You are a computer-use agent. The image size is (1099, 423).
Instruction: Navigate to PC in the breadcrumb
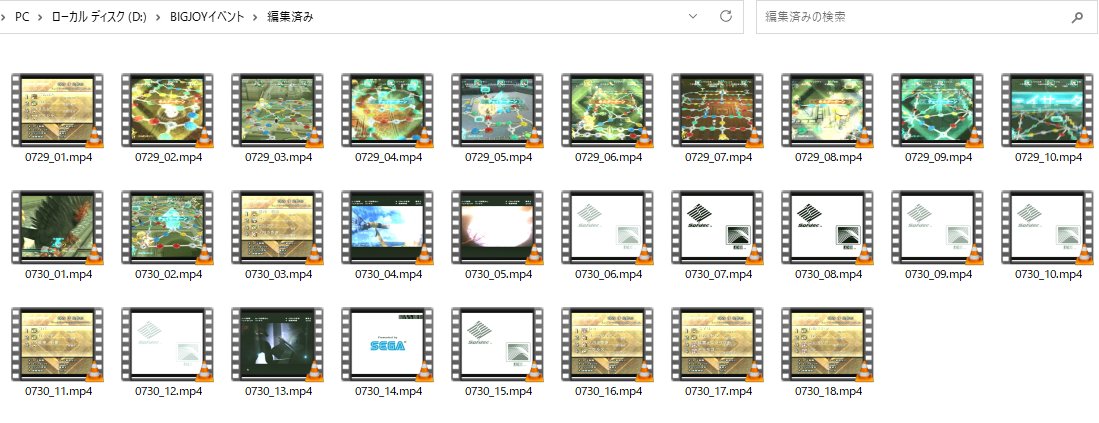[x=22, y=18]
